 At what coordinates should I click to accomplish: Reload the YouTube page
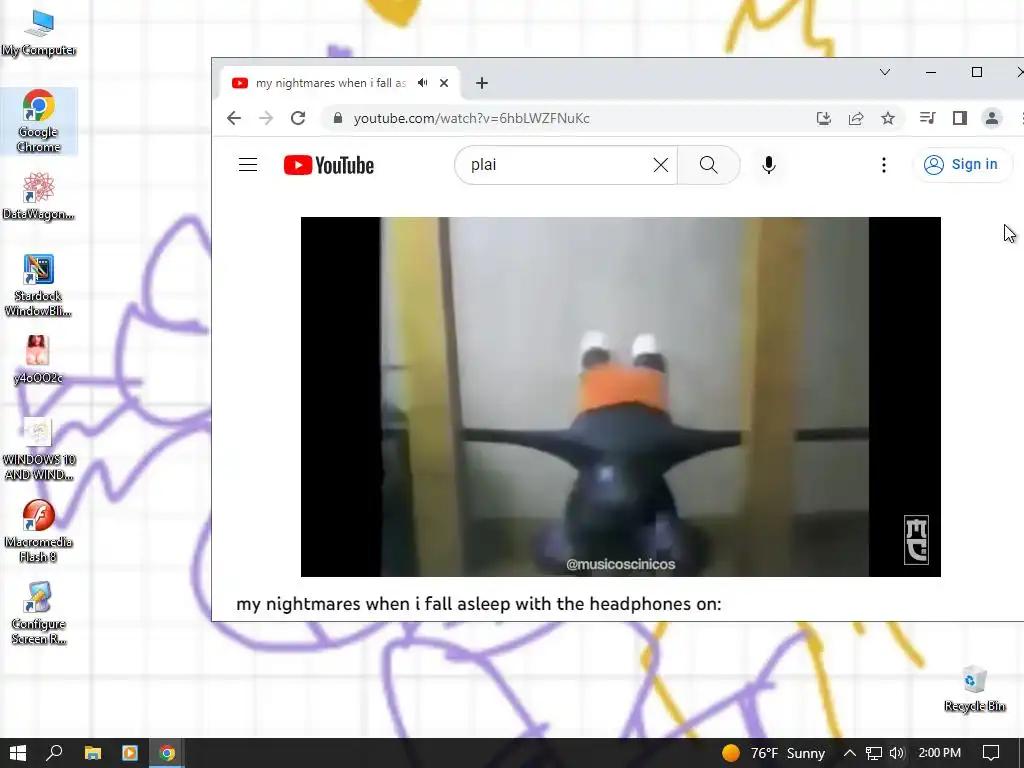298,118
